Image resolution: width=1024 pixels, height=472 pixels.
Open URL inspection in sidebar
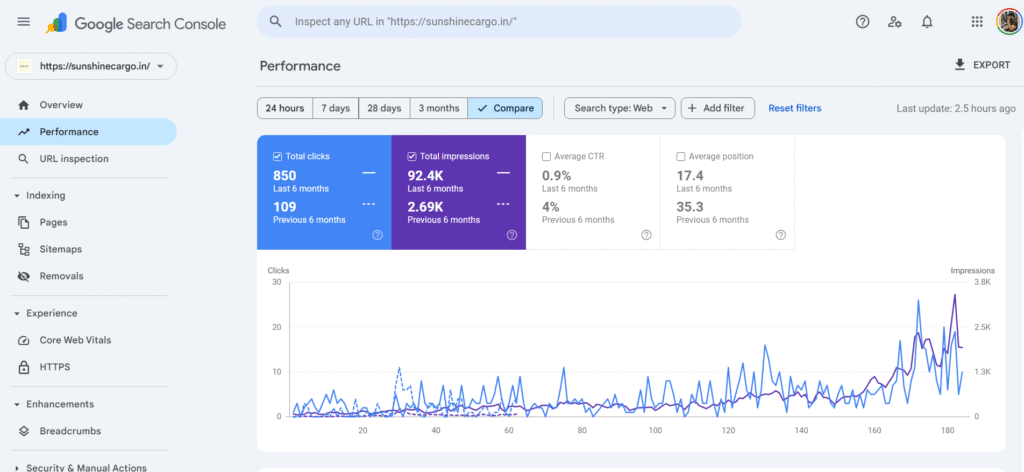point(73,159)
